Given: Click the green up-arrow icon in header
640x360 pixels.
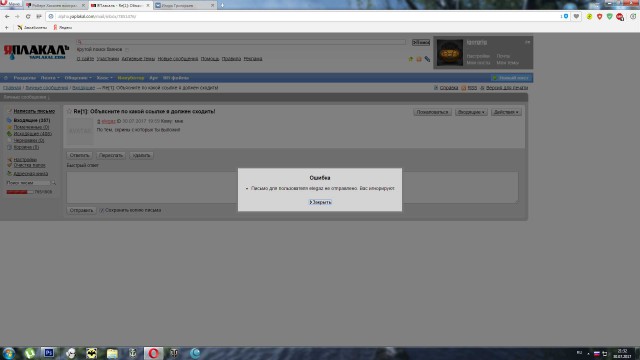Looking at the screenshot, I should 411,59.
